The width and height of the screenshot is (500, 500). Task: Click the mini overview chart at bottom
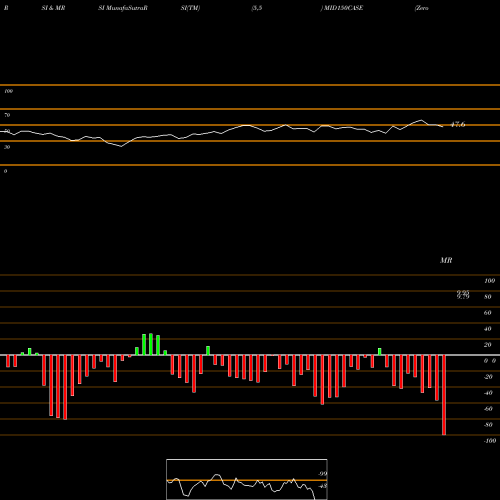coord(247,479)
